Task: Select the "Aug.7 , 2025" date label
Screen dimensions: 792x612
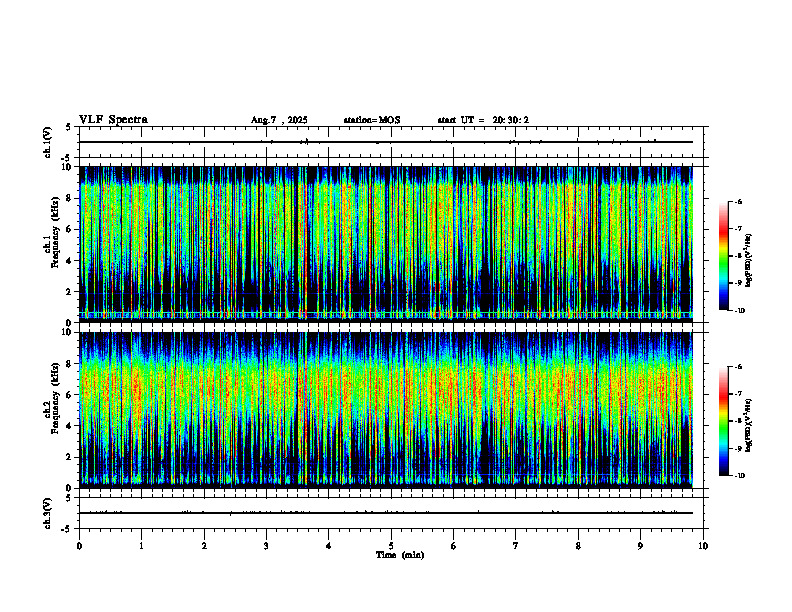Action: tap(279, 120)
